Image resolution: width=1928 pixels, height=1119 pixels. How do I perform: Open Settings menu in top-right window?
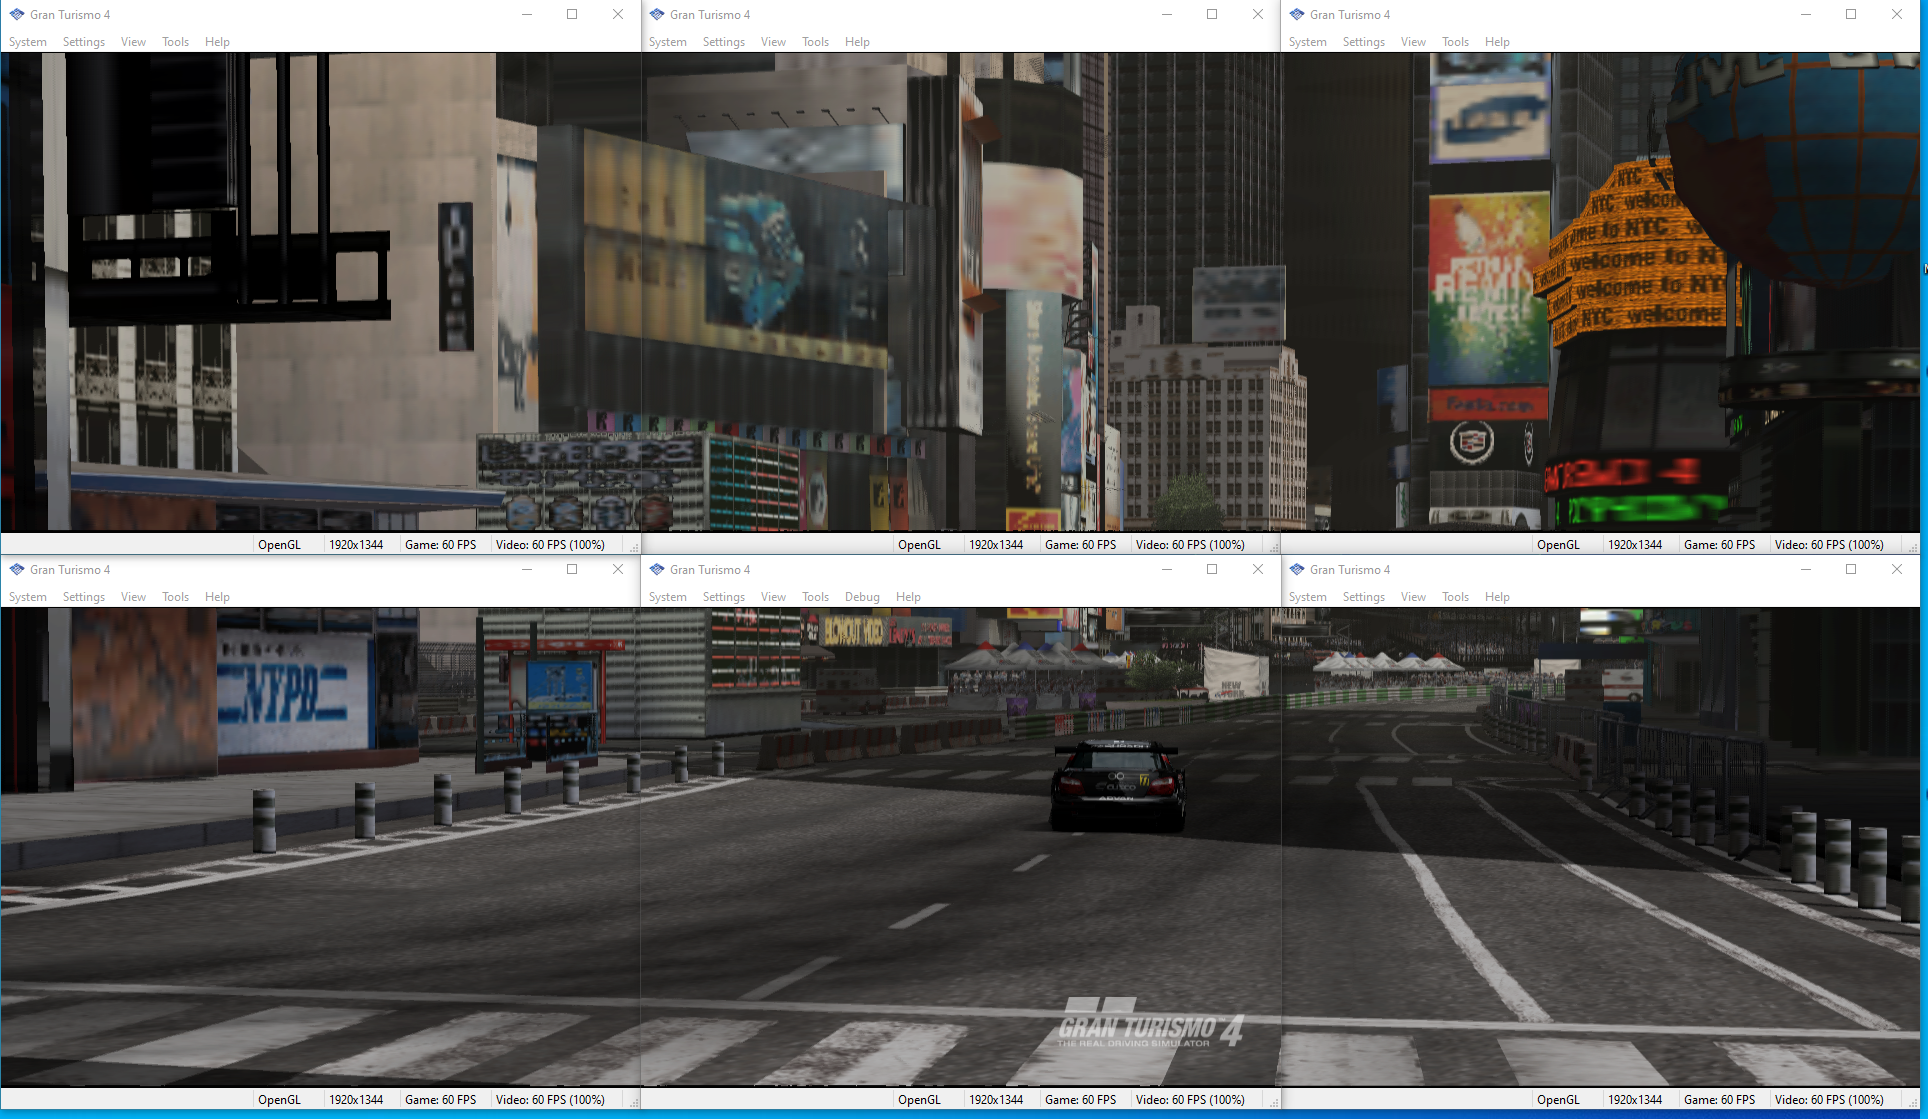pos(1364,42)
